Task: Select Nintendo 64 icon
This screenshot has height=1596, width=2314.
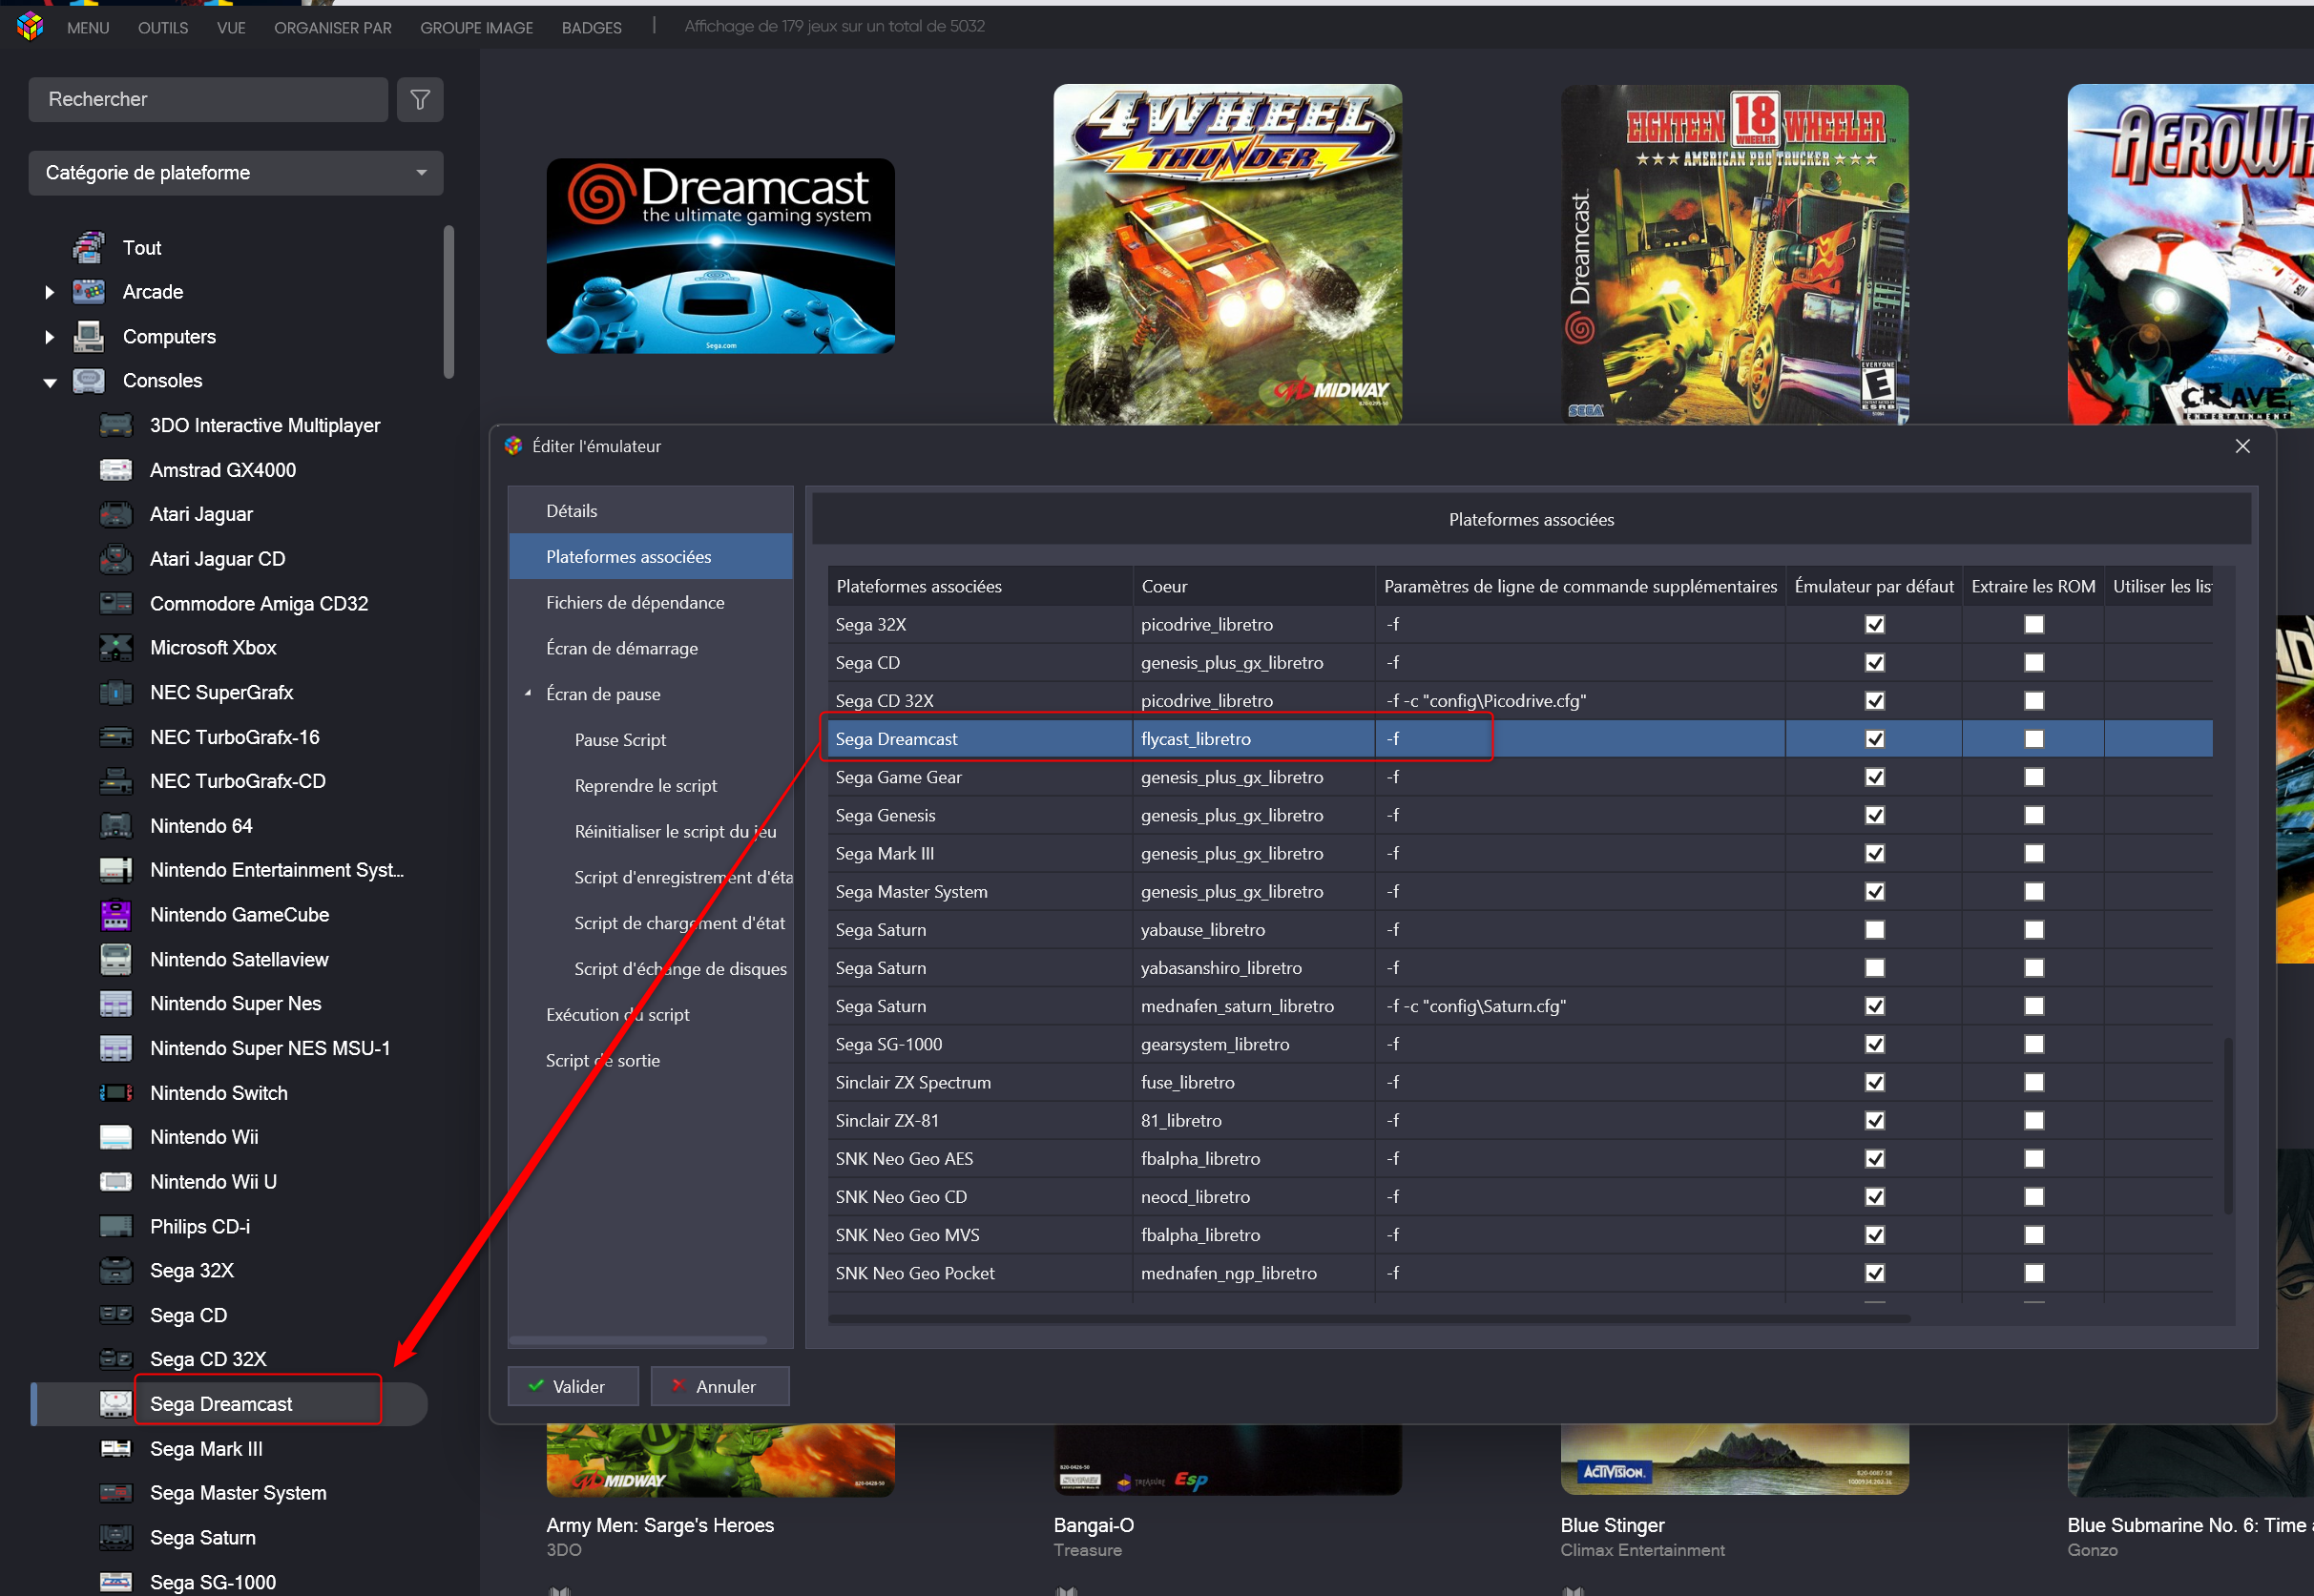Action: coord(116,825)
